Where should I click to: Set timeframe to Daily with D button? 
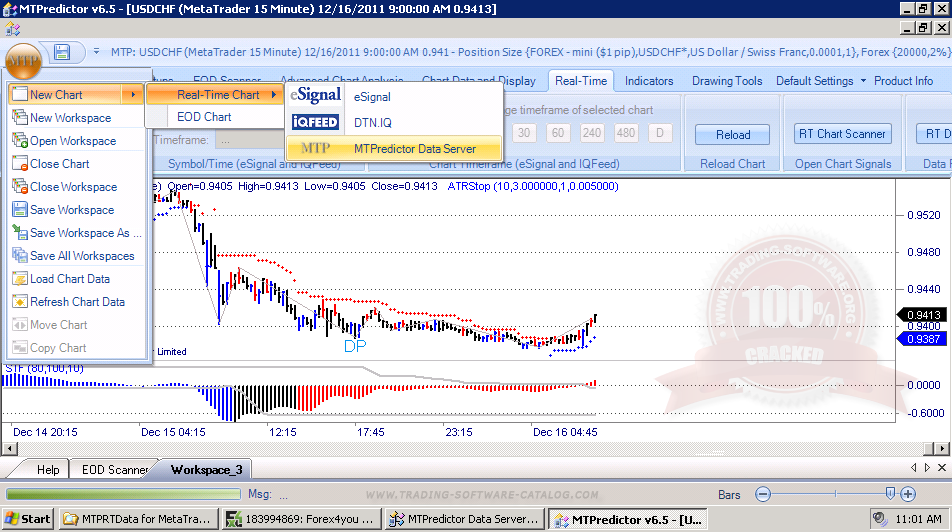point(660,133)
